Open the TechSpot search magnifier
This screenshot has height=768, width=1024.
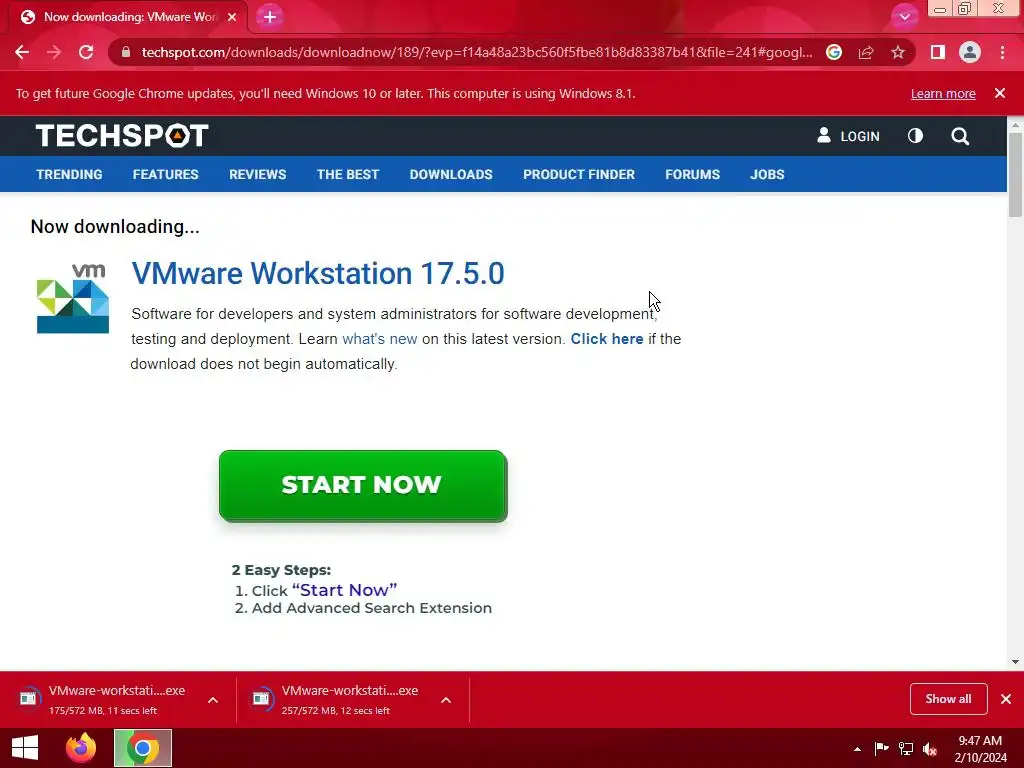click(960, 136)
